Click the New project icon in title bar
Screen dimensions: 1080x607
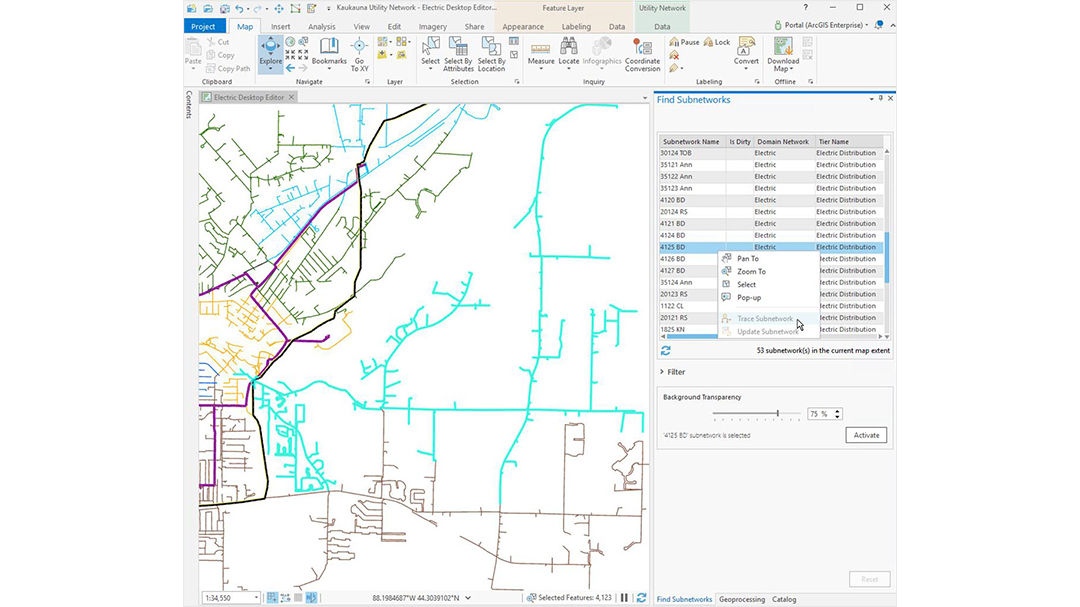point(191,8)
